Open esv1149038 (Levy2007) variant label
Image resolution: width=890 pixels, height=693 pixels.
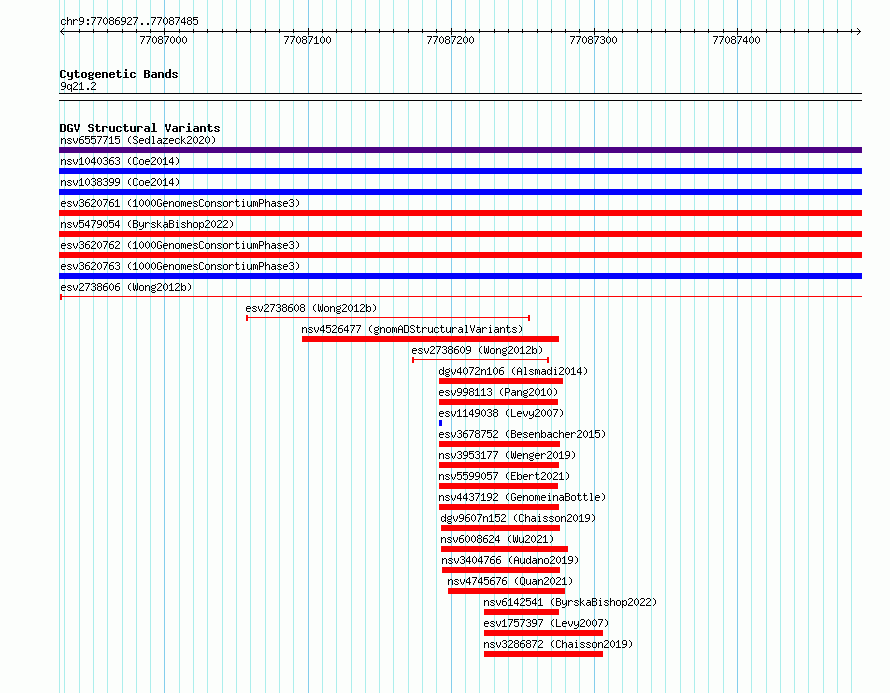coord(501,413)
